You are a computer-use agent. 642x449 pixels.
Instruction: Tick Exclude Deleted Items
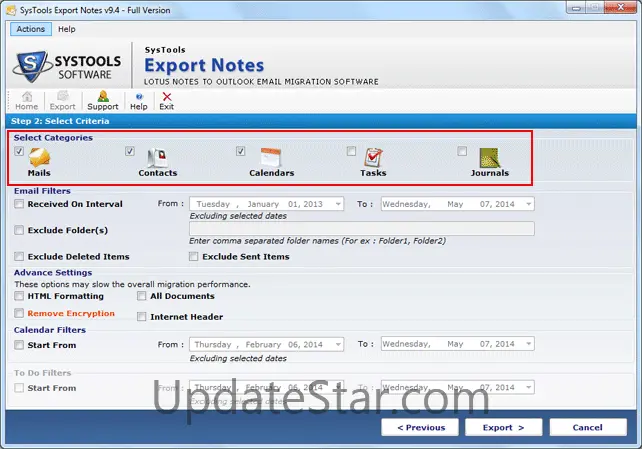[x=19, y=257]
